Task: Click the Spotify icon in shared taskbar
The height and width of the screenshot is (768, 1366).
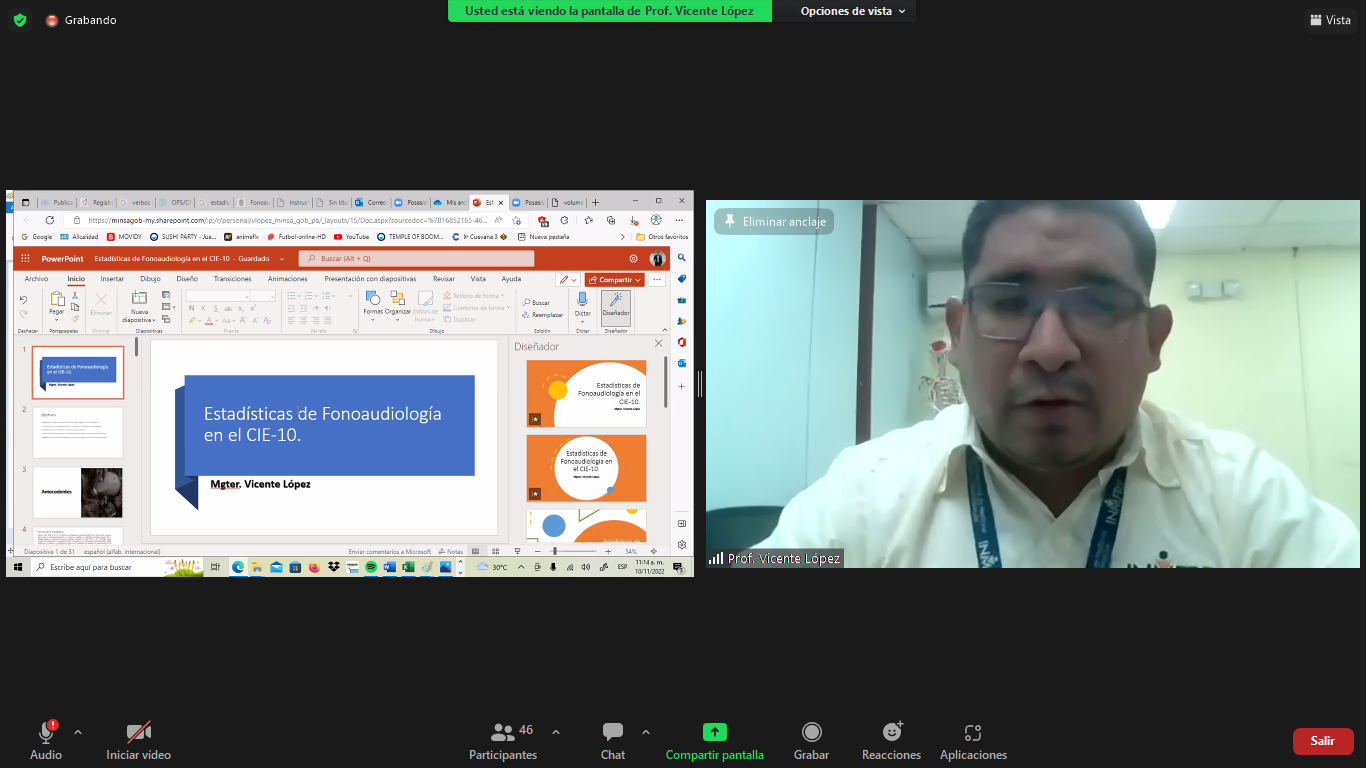Action: point(371,567)
